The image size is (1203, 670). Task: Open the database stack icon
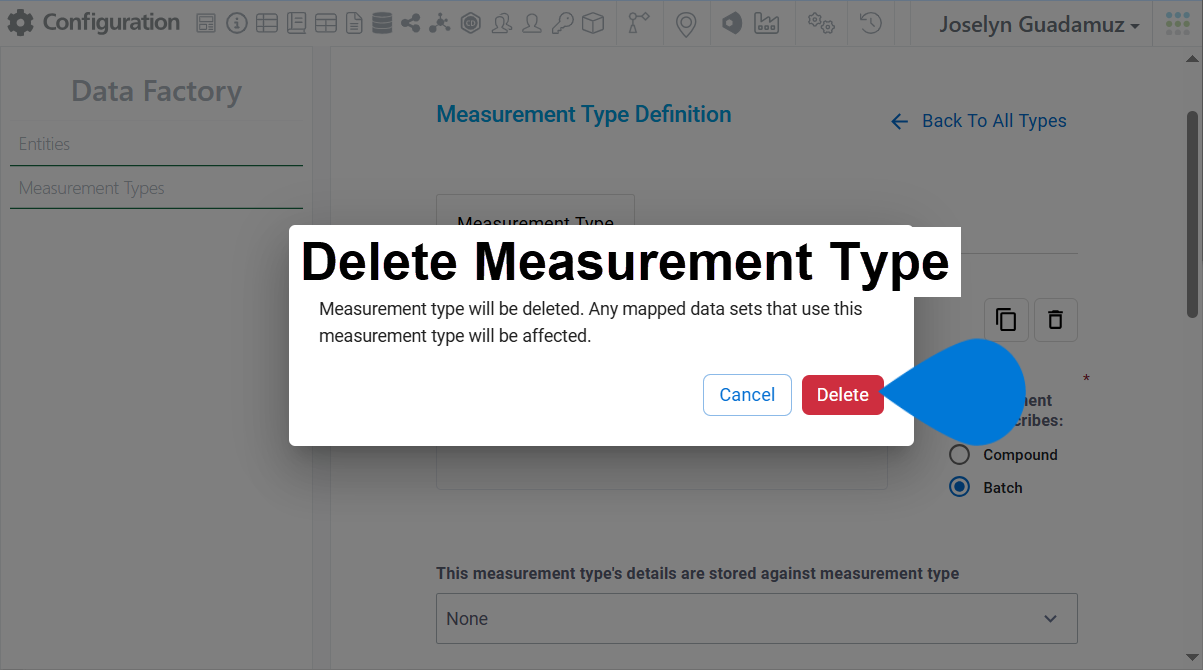point(382,24)
